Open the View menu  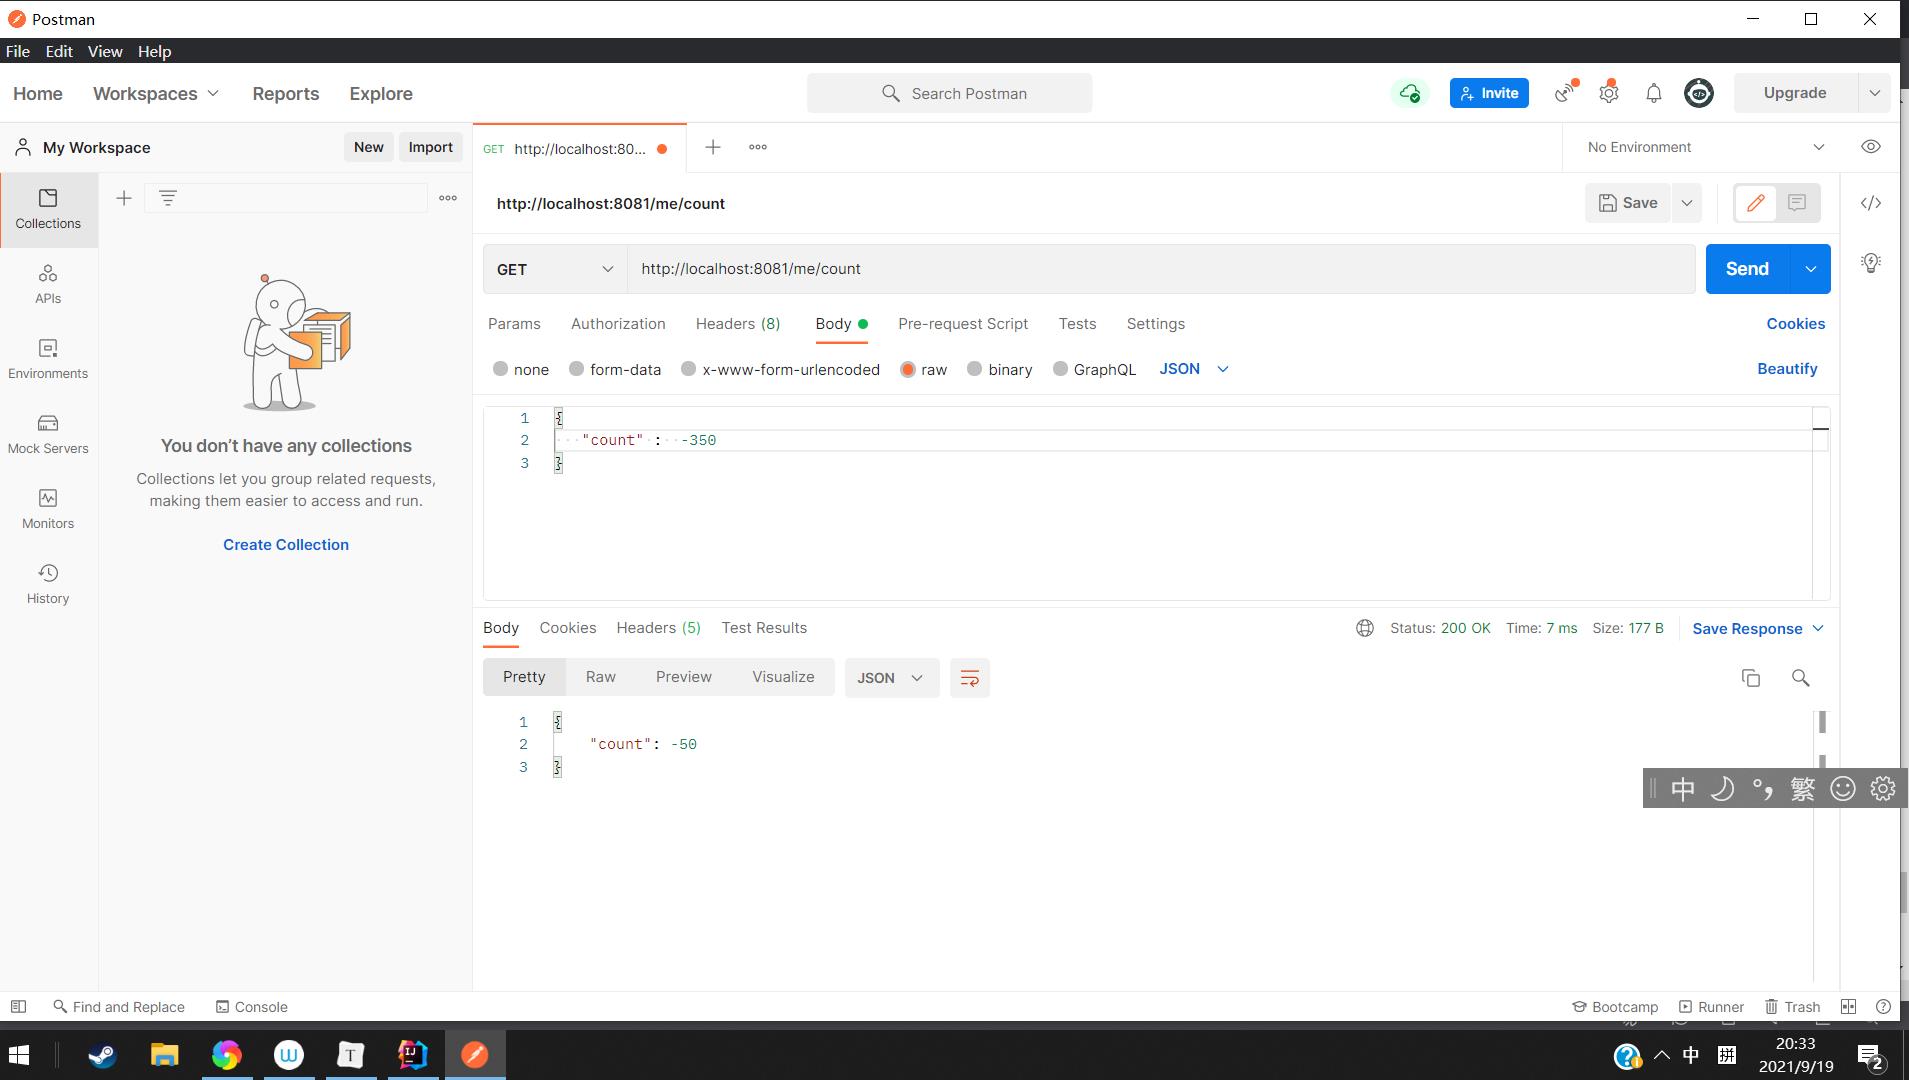(x=105, y=51)
